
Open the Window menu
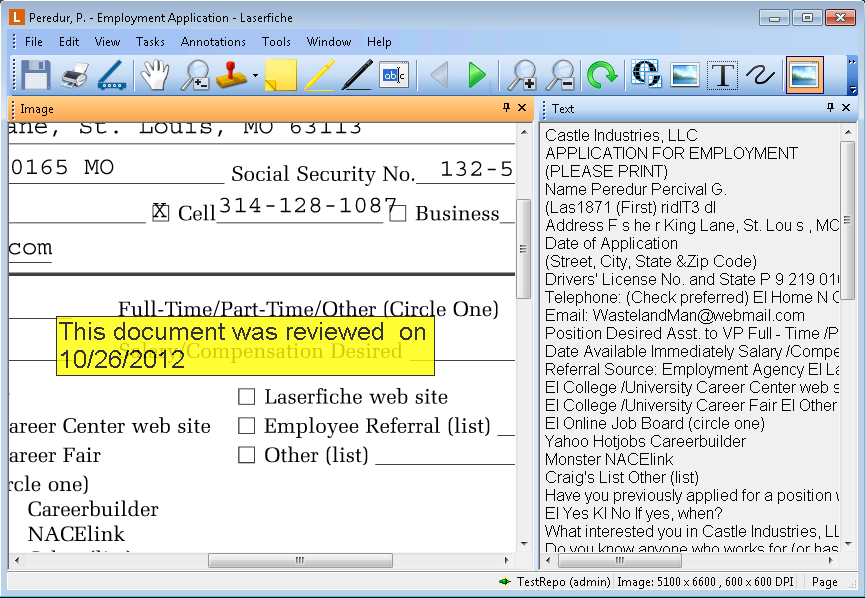329,42
